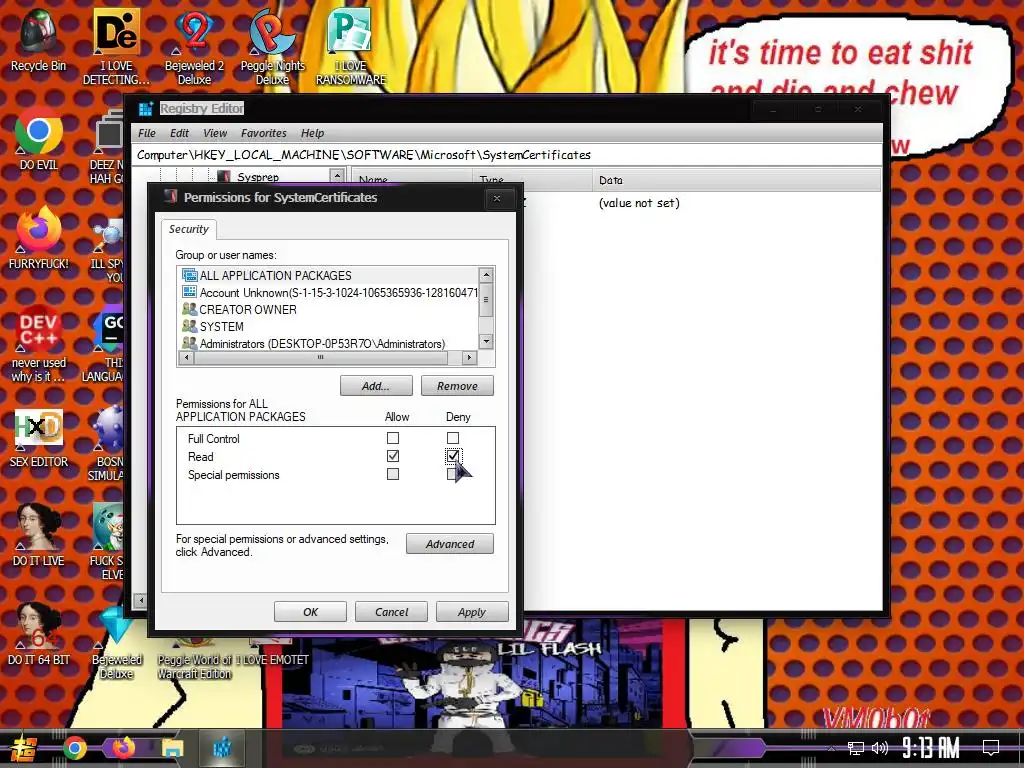The image size is (1024, 768).
Task: Click right arrow of user list horizontal scrollbar
Action: (469, 358)
